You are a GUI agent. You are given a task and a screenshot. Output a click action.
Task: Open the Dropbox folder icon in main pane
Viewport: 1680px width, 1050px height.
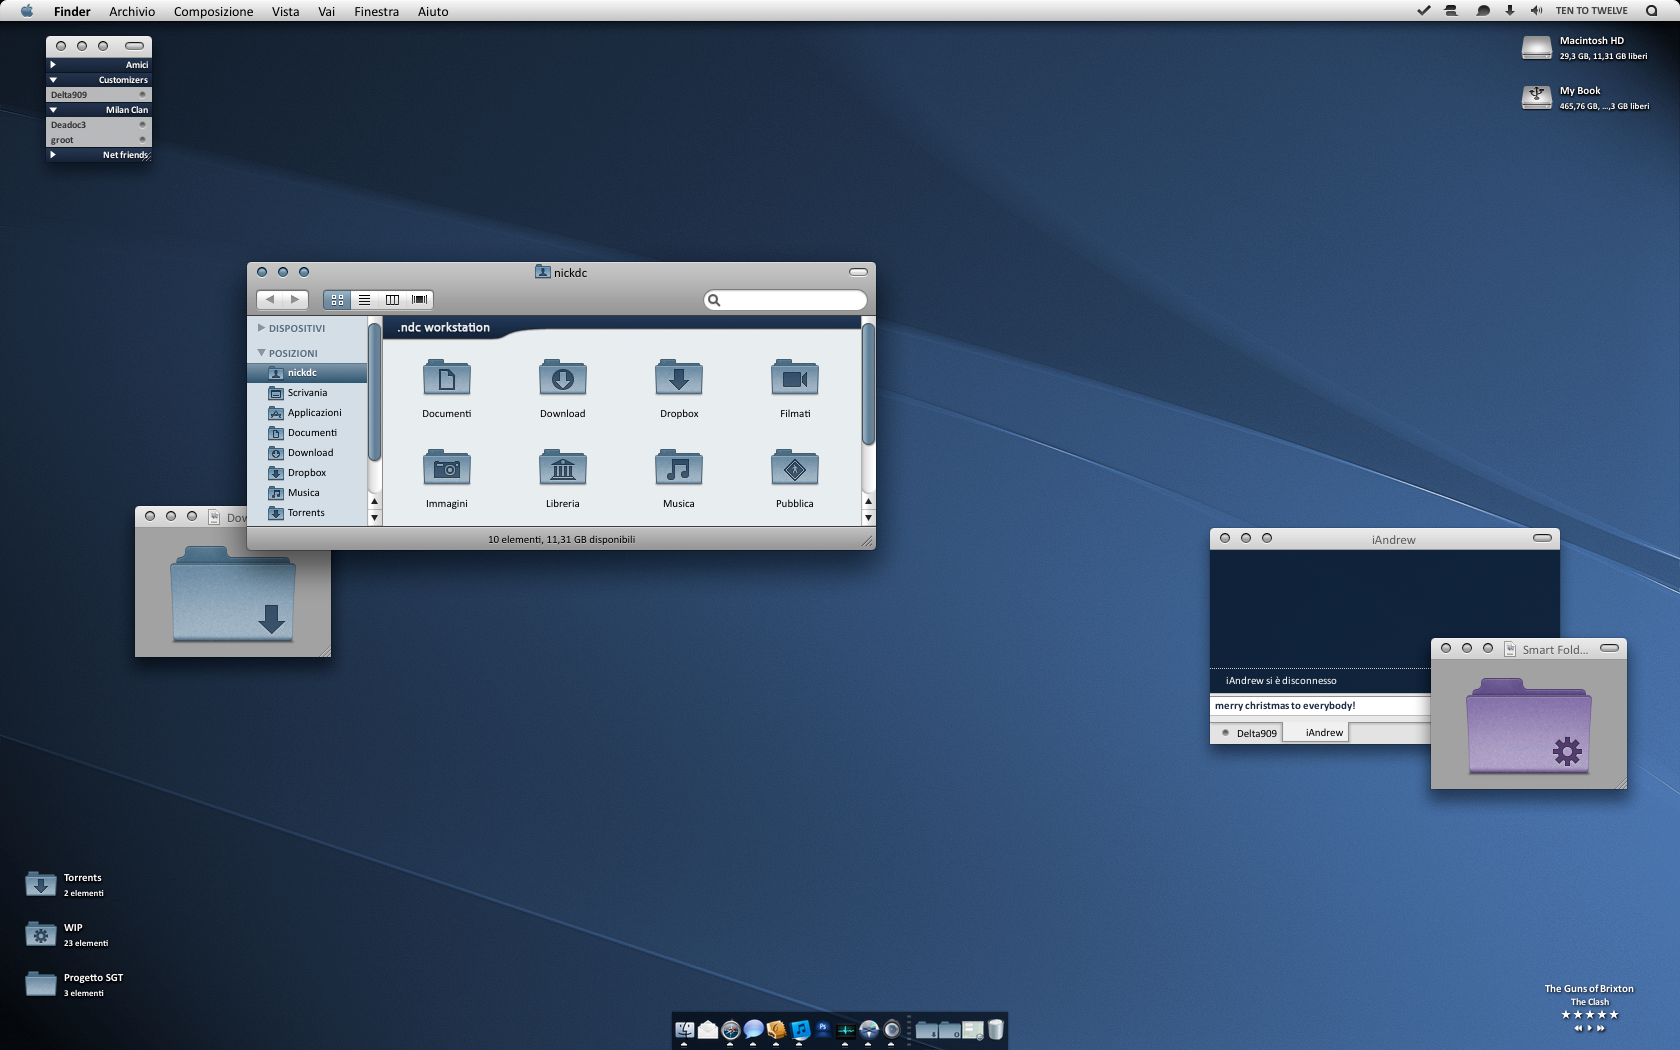point(679,378)
